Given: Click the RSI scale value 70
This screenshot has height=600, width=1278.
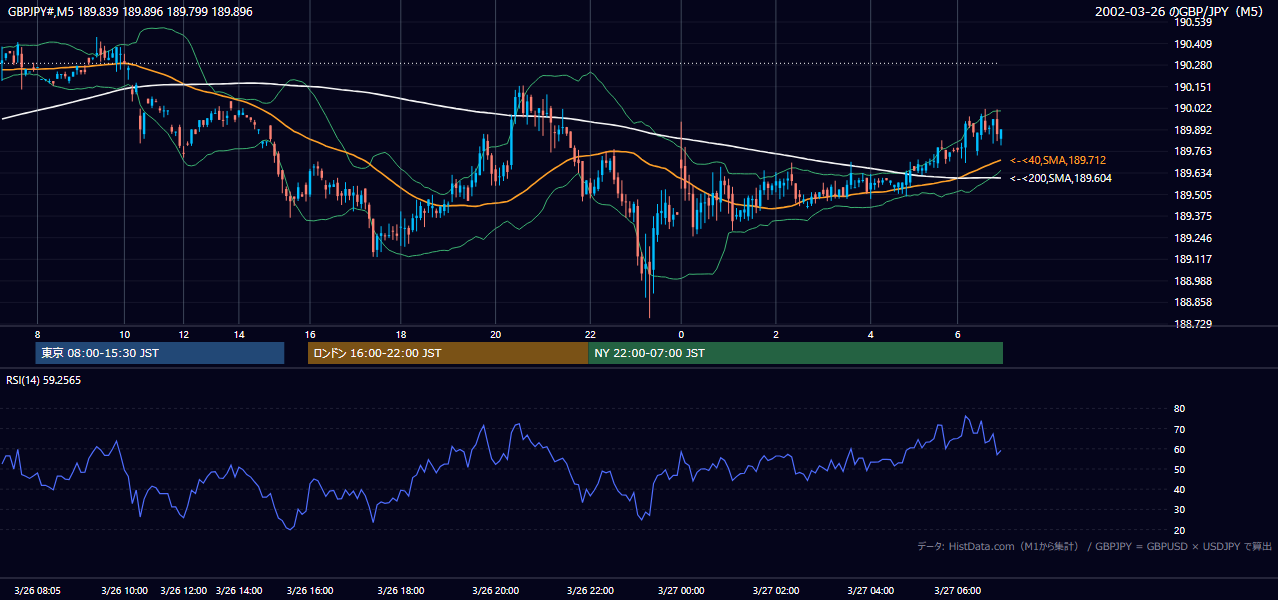Looking at the screenshot, I should 1179,429.
